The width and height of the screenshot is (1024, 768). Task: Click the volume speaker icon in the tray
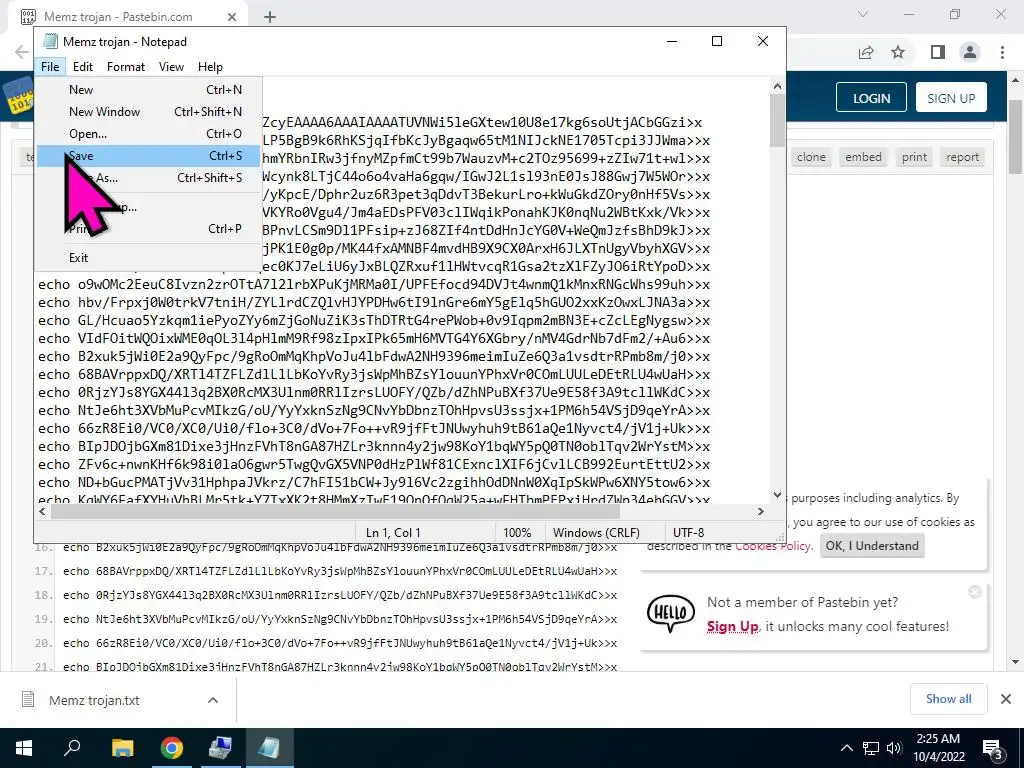pos(894,748)
